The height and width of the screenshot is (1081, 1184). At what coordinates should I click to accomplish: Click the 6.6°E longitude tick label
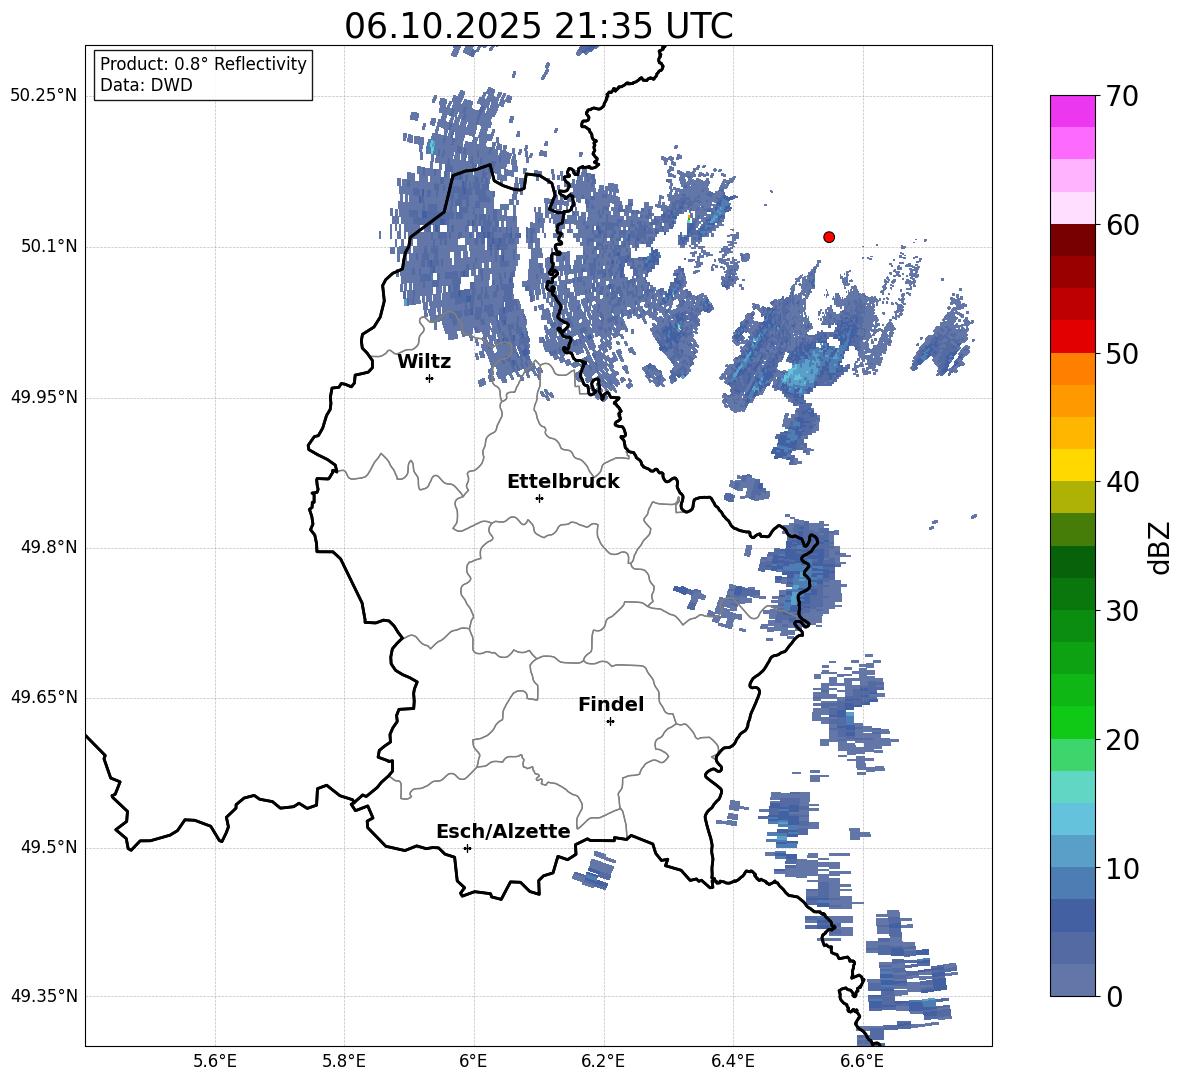862,1061
